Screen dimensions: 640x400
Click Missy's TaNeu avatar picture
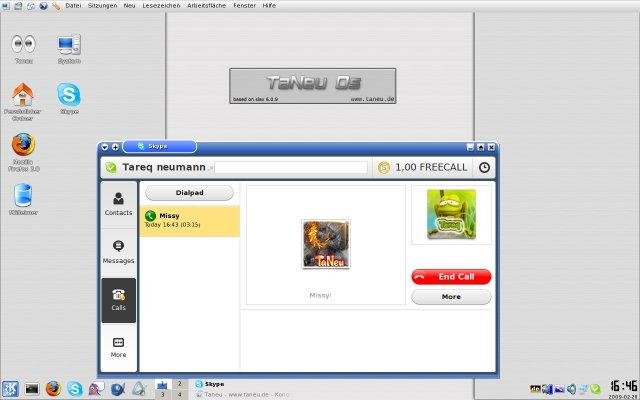coord(326,244)
